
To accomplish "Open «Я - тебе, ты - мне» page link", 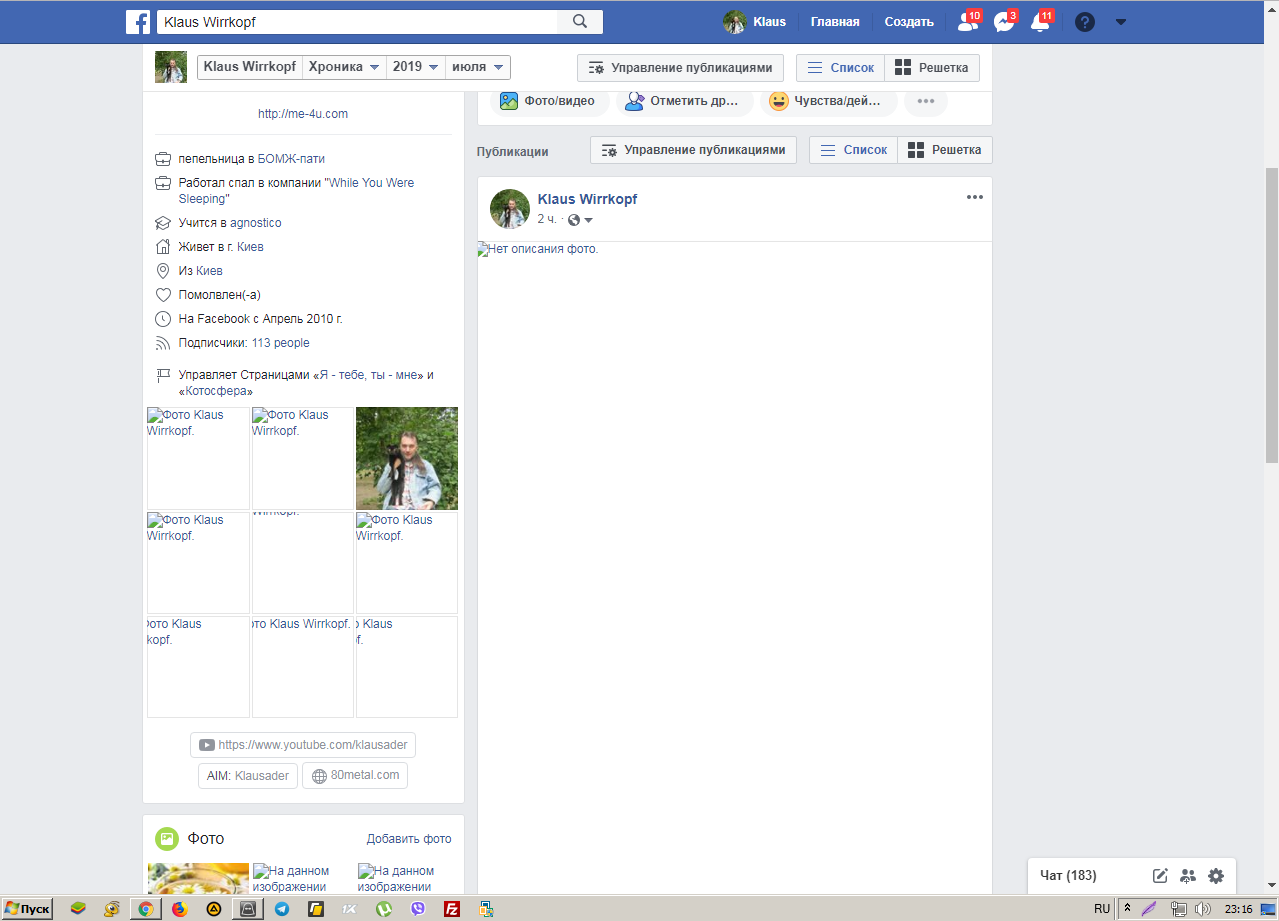I will 368,375.
